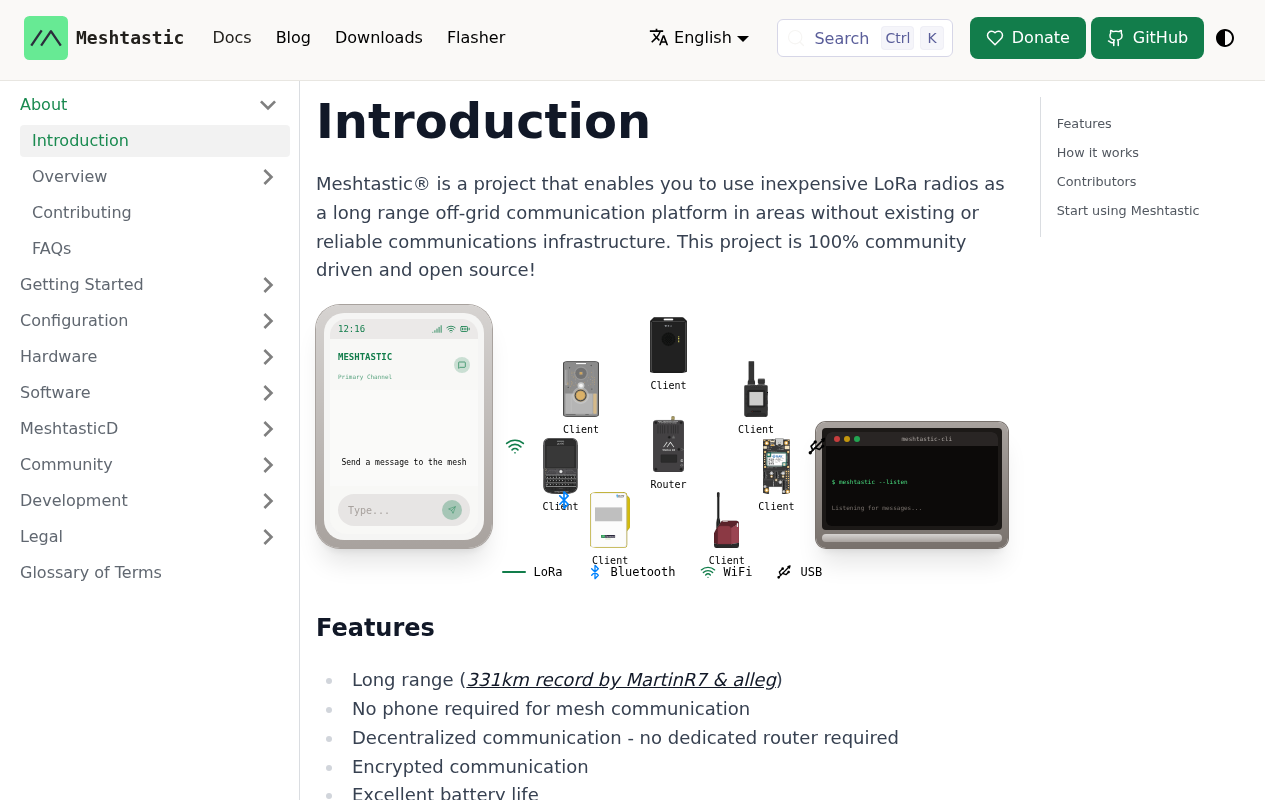The width and height of the screenshot is (1280, 800).
Task: Jump to Start using Meshtastic
Action: pos(1128,211)
